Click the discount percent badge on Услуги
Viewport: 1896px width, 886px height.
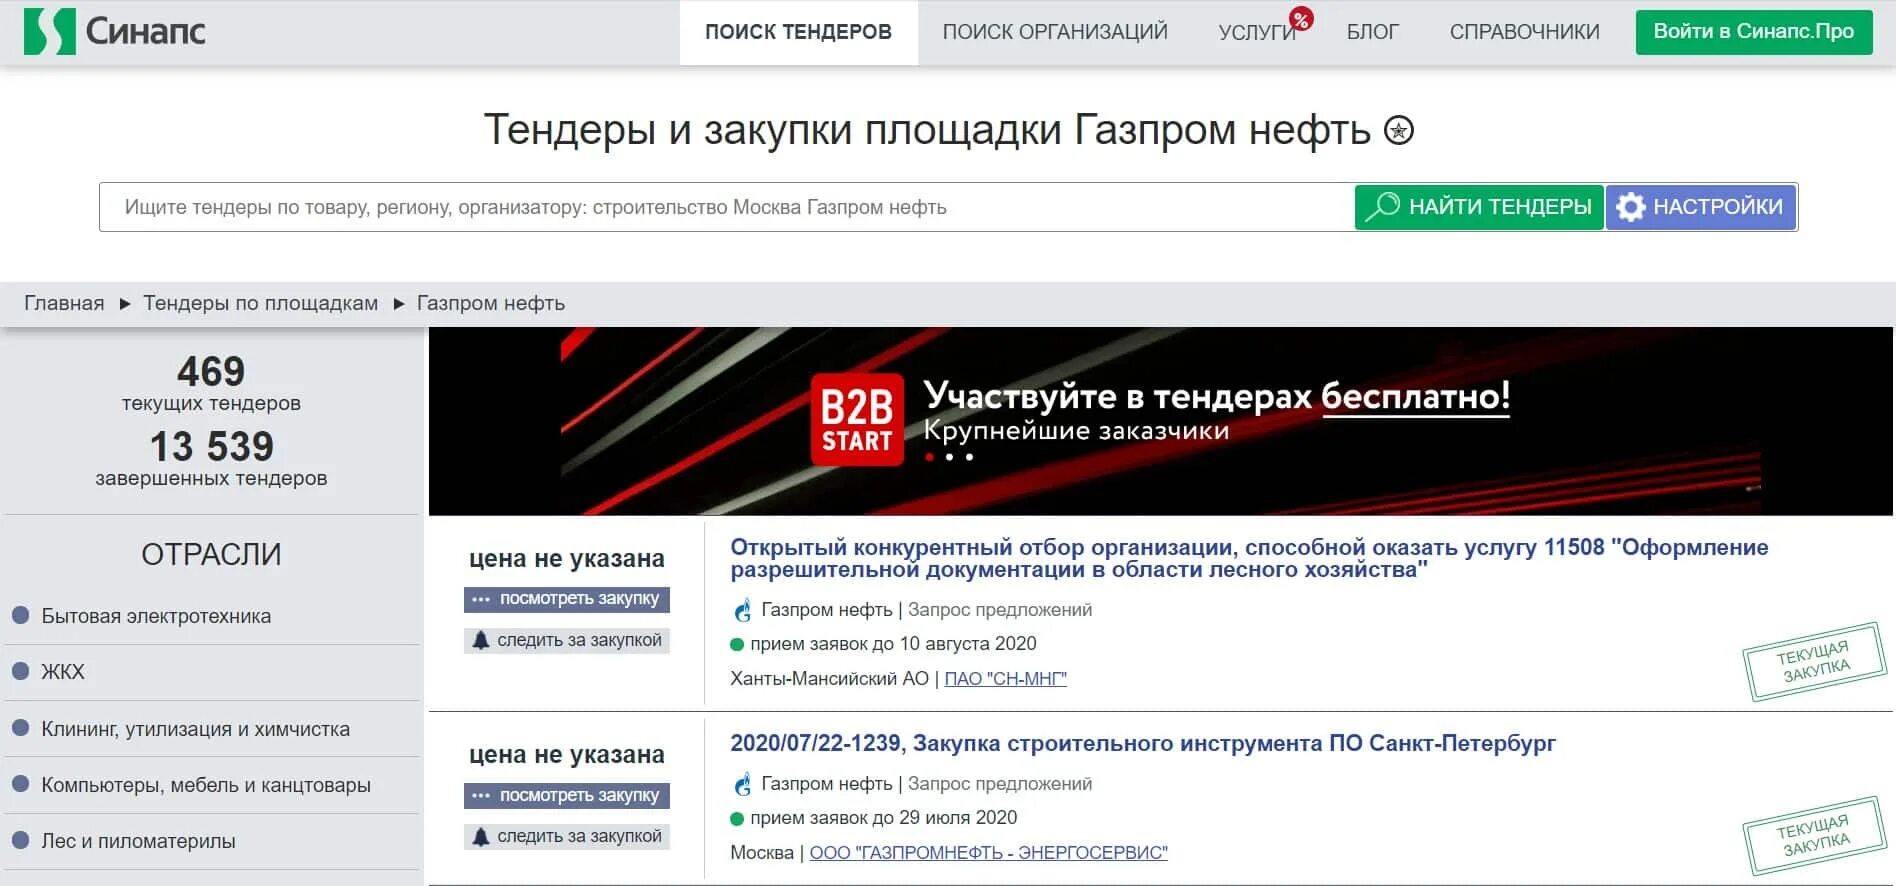coord(1301,19)
